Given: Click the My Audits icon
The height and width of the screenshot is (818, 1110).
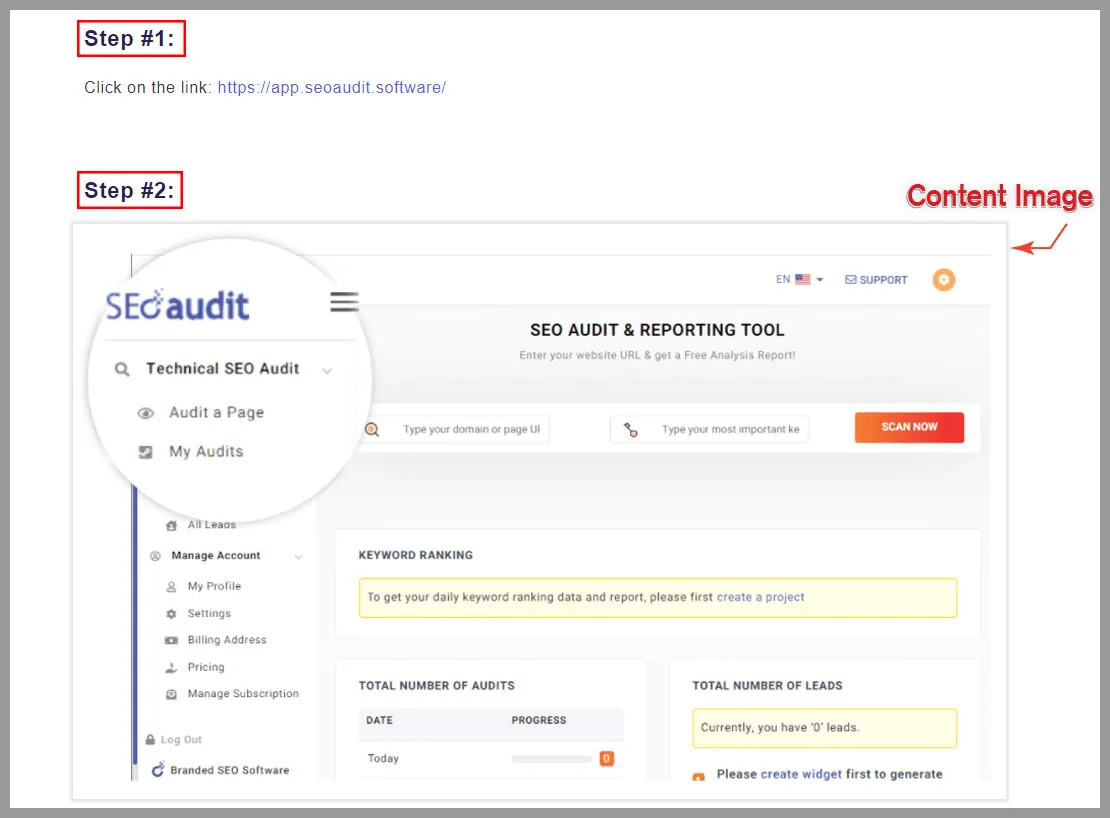Looking at the screenshot, I should 145,452.
